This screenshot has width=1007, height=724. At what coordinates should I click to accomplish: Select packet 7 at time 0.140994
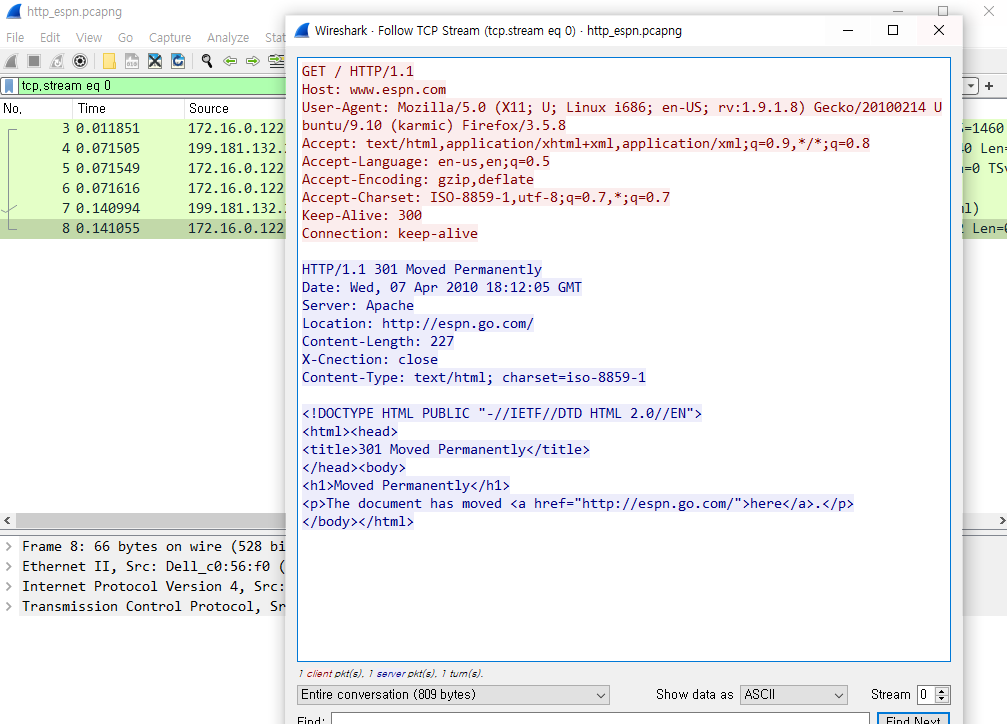(143, 208)
